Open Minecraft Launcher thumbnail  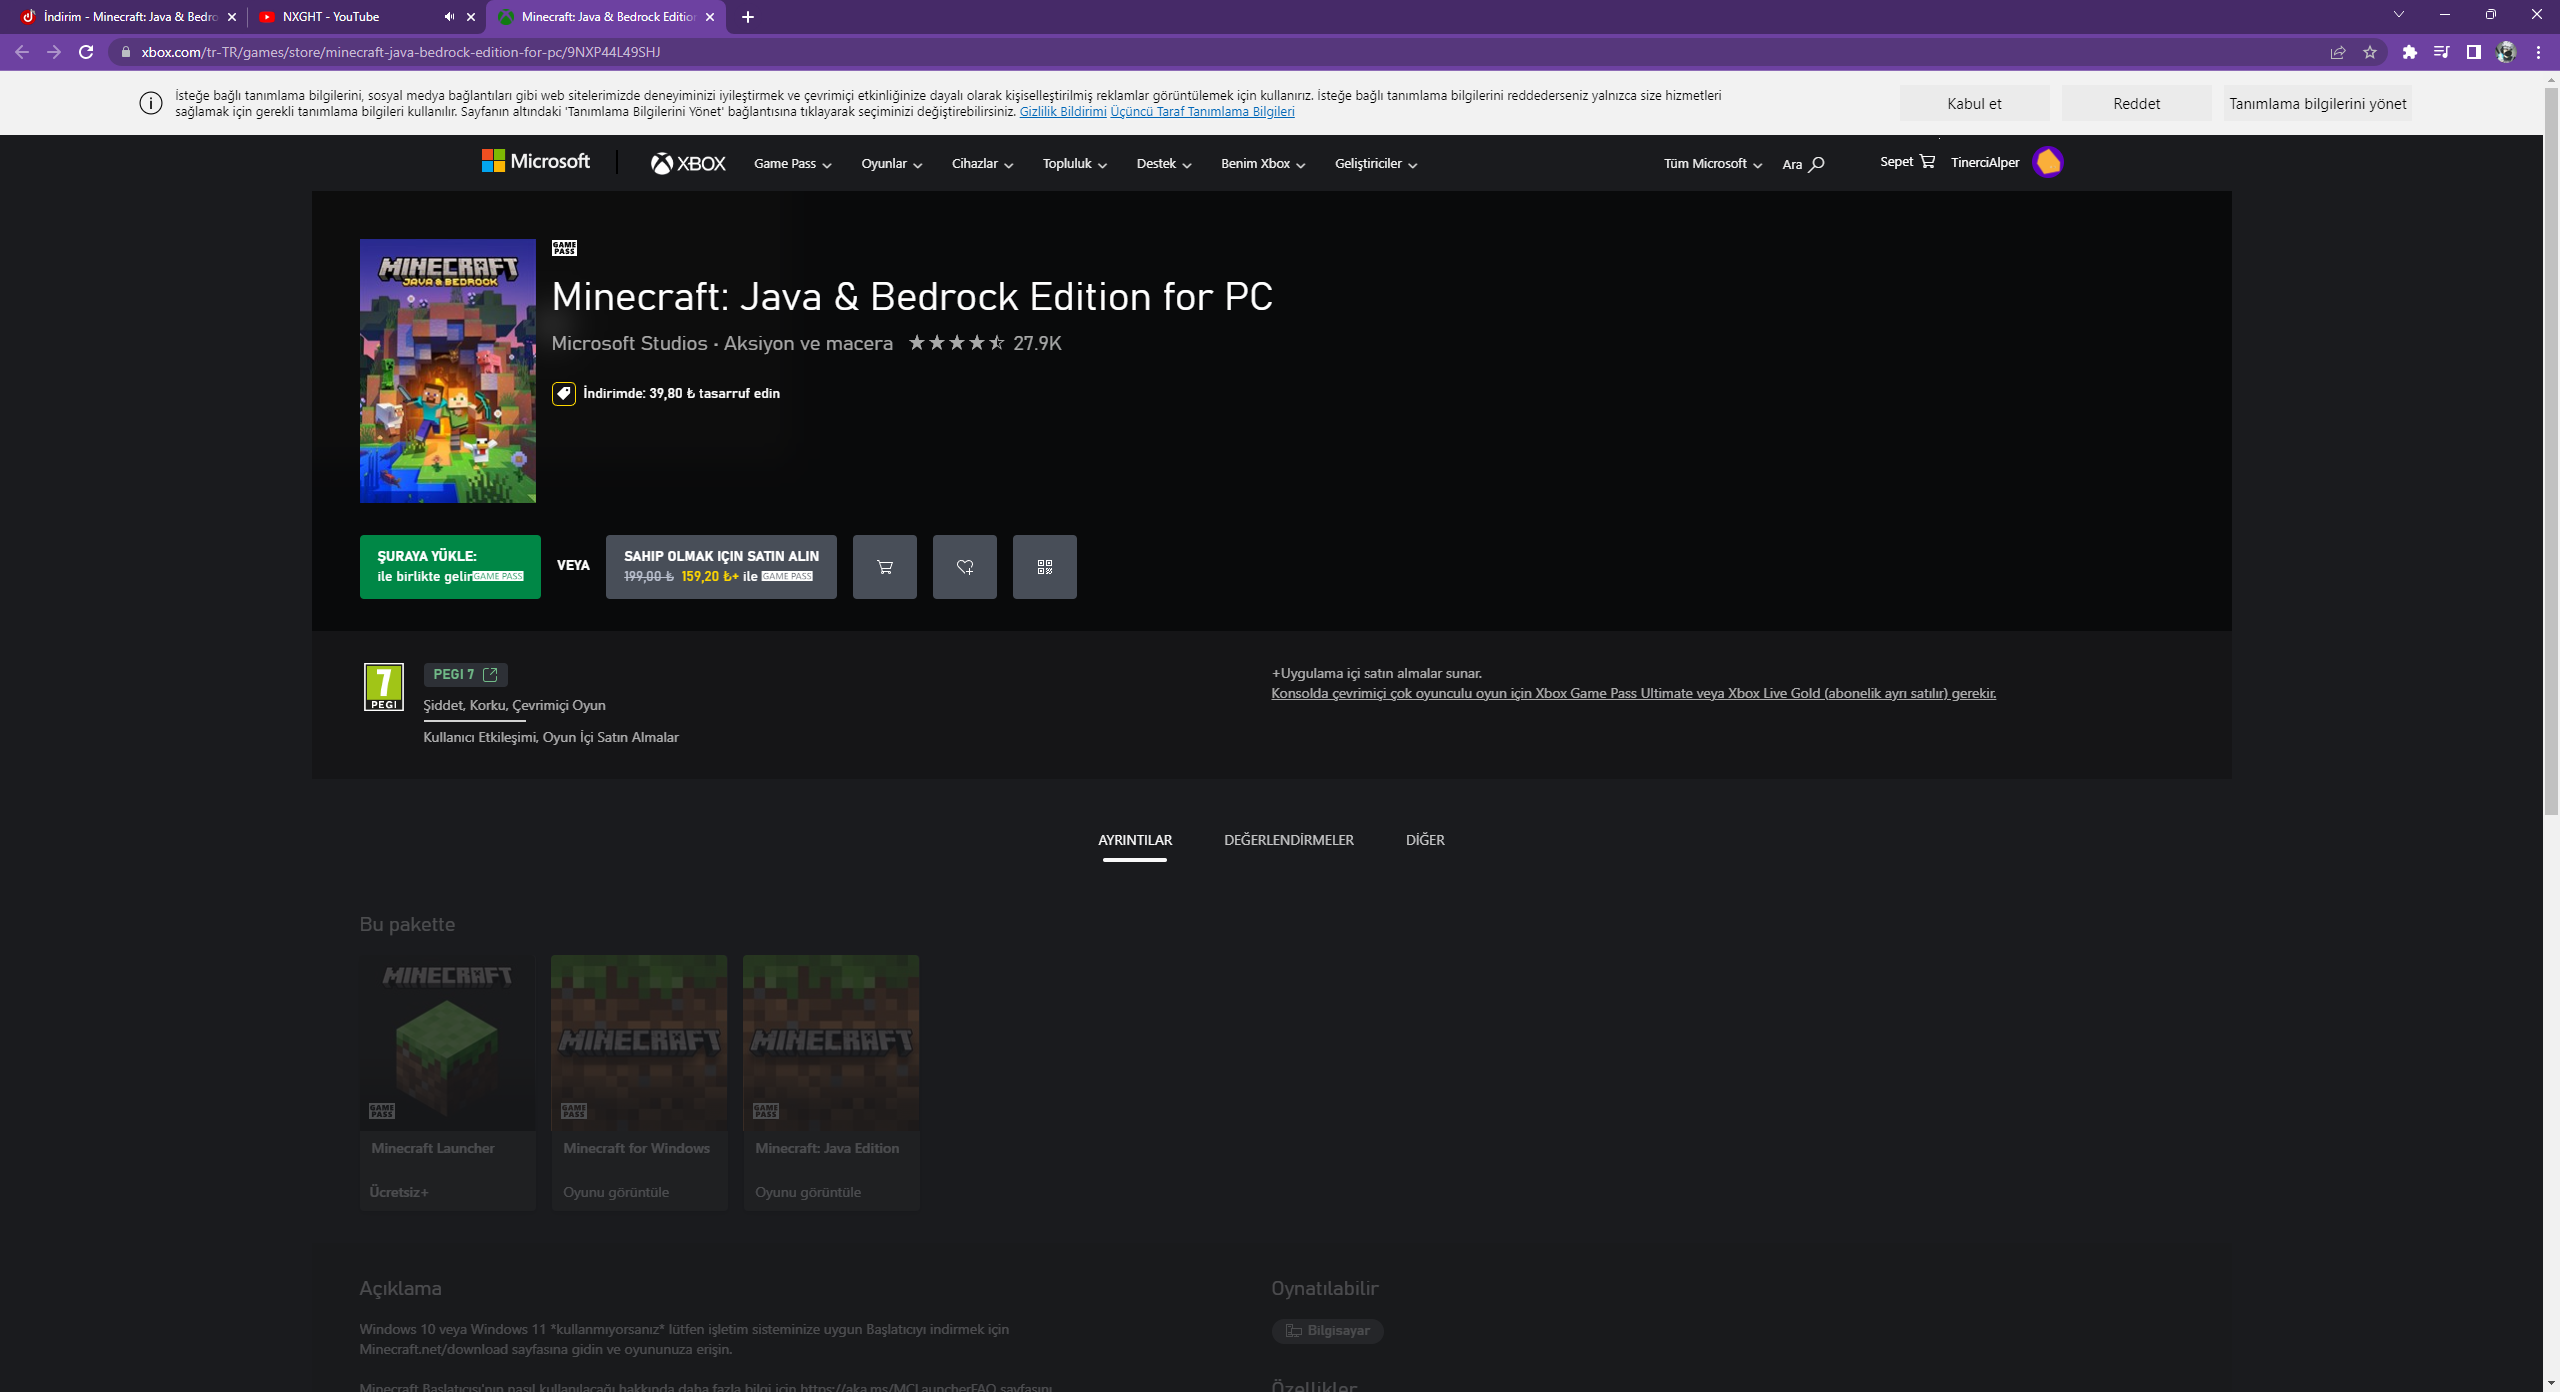point(447,1042)
